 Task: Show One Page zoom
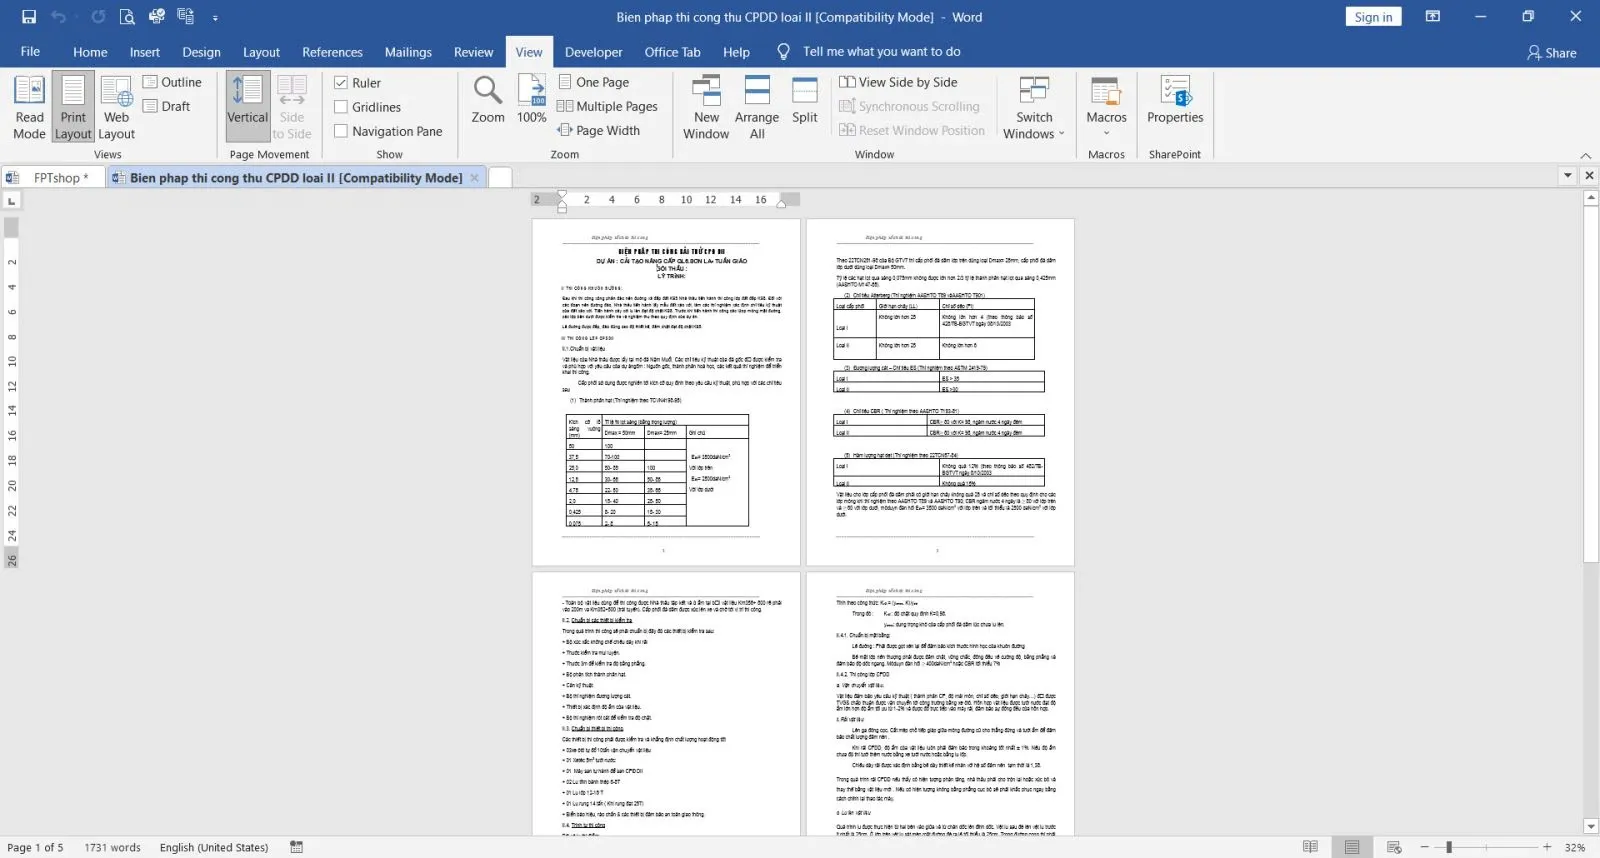pyautogui.click(x=594, y=82)
